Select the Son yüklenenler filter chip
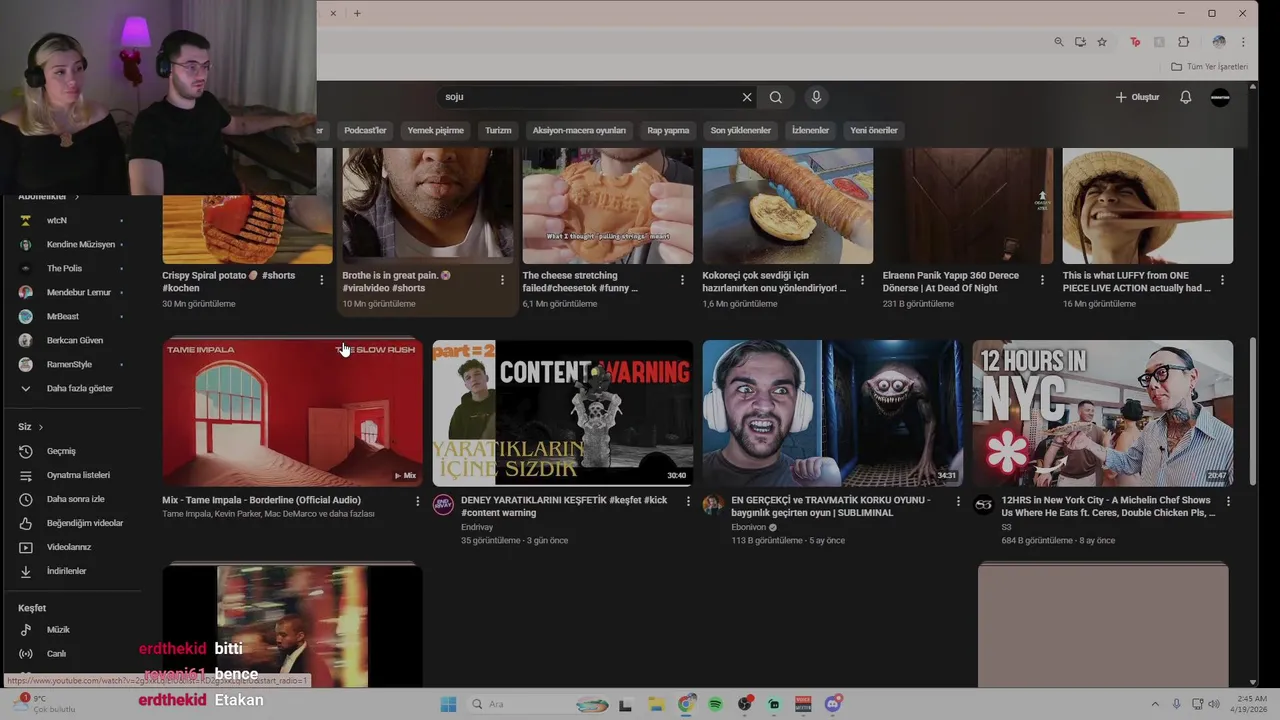This screenshot has height=720, width=1280. pyautogui.click(x=740, y=130)
